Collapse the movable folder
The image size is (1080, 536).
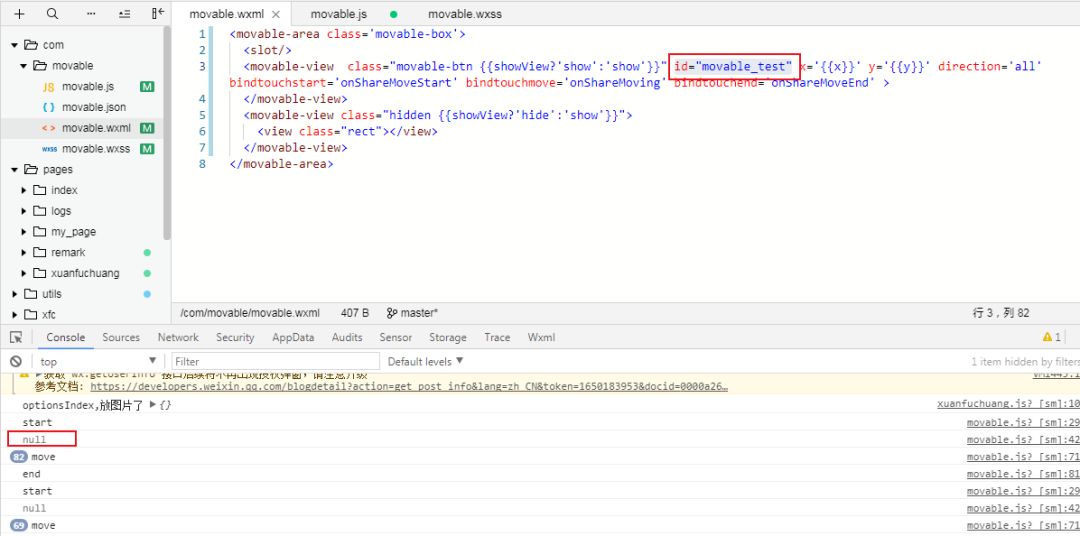(x=23, y=66)
